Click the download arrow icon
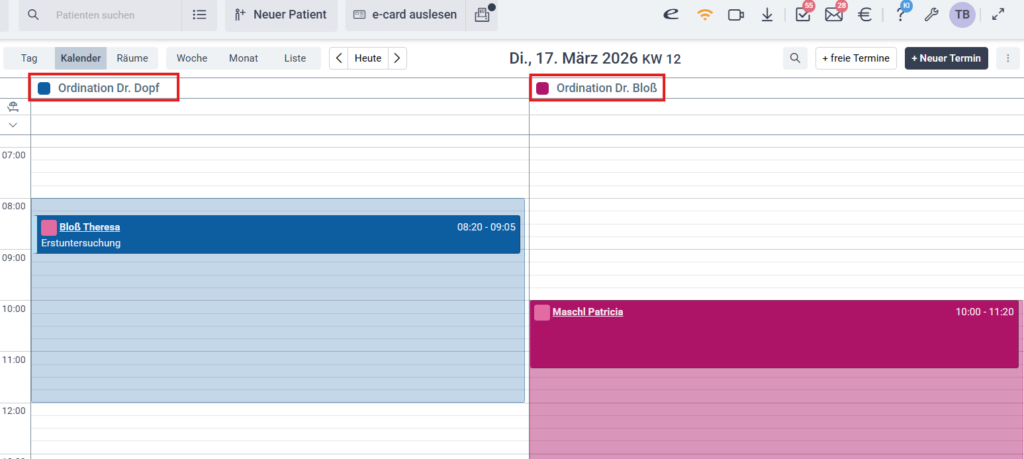Screen dimensions: 1024x459 pos(767,15)
